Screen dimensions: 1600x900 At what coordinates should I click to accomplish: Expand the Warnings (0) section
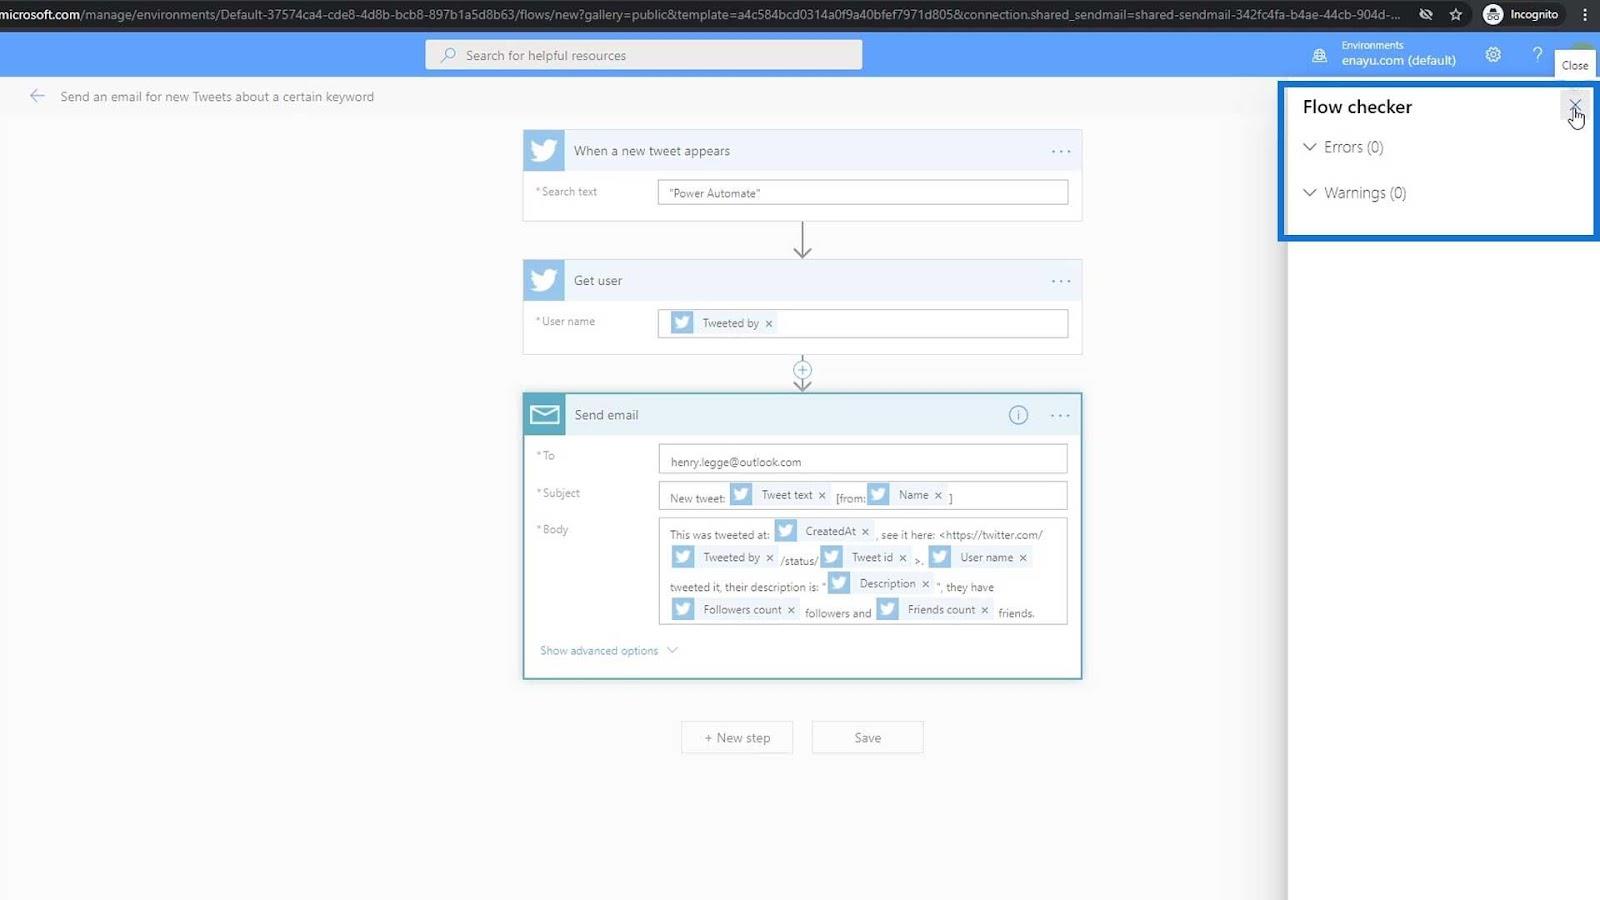[1354, 193]
